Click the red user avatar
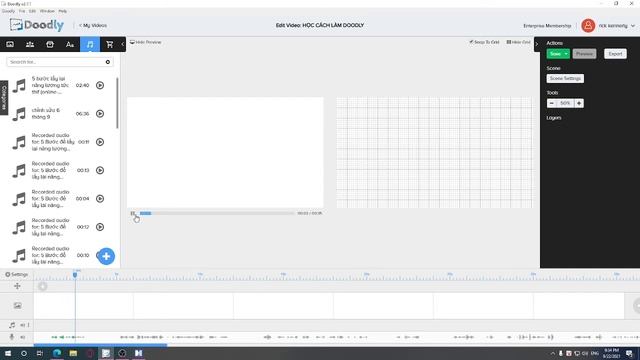The height and width of the screenshot is (360, 640). click(x=588, y=26)
